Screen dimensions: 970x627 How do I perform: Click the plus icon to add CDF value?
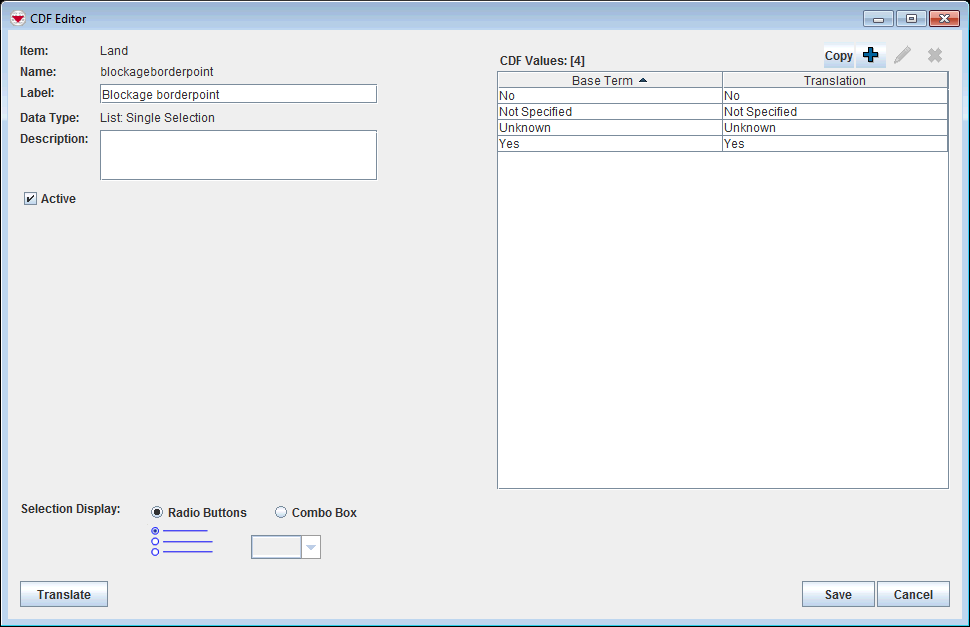tap(871, 56)
